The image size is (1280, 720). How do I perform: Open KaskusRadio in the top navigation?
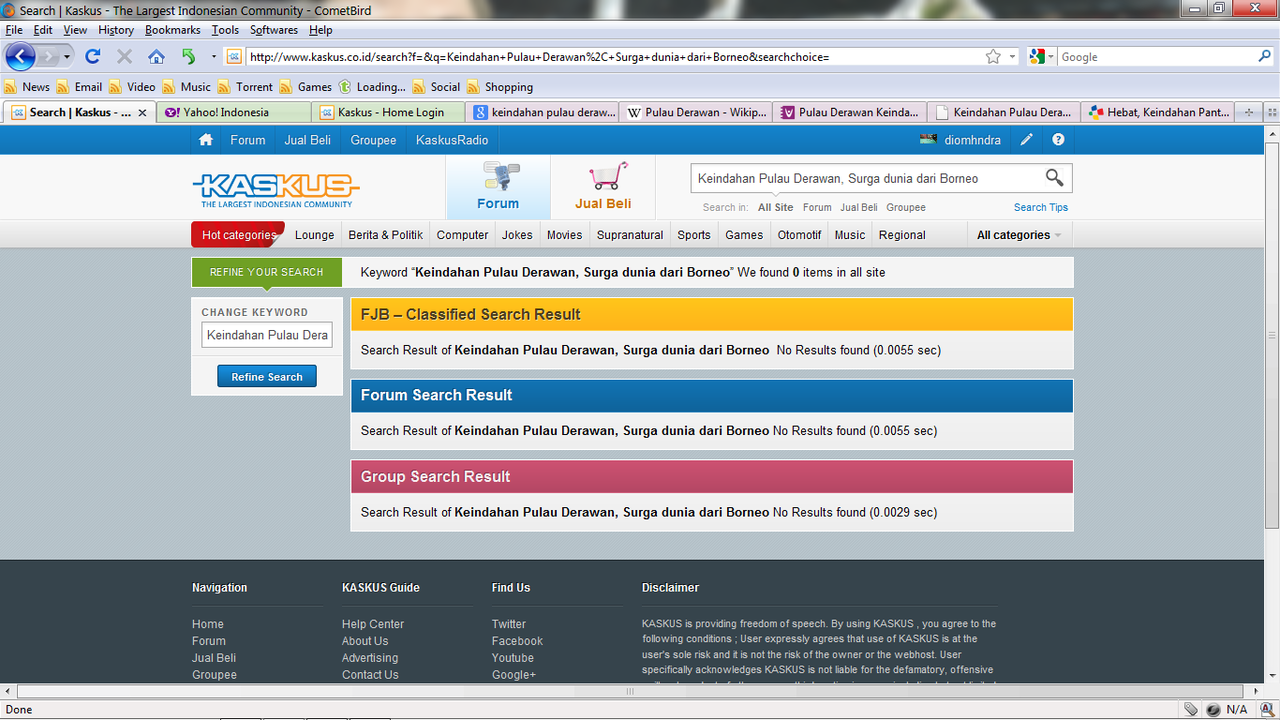pos(452,140)
